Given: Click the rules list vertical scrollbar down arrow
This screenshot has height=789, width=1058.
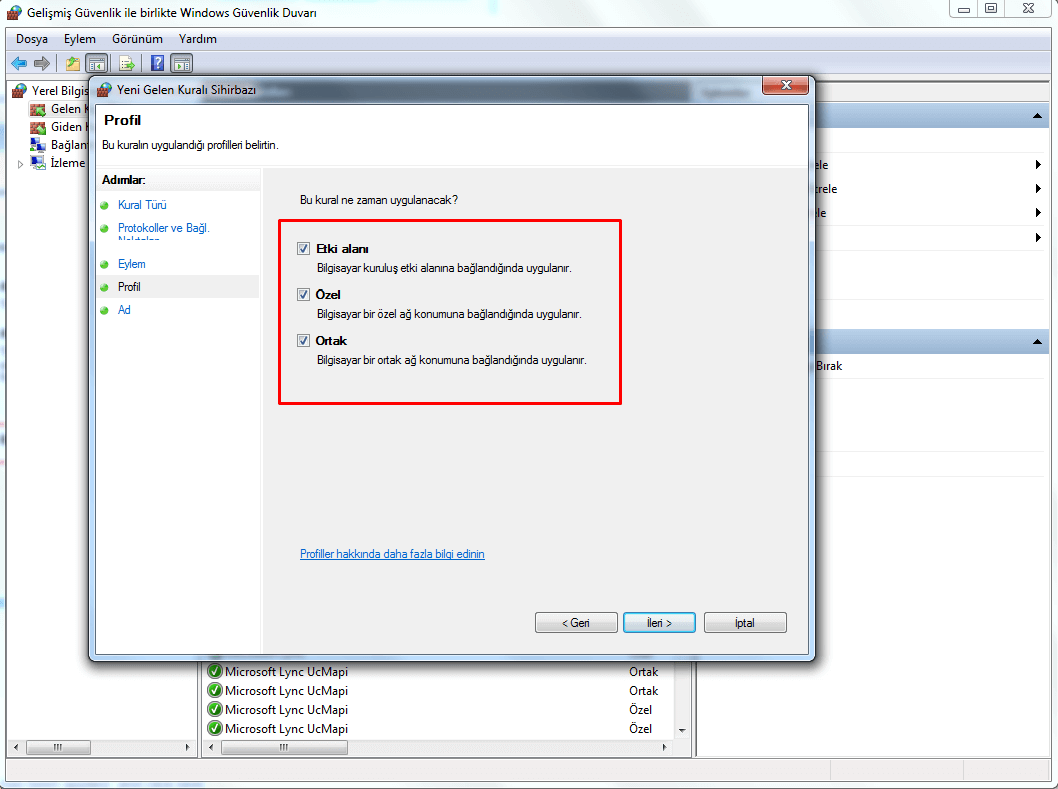Looking at the screenshot, I should coord(682,731).
